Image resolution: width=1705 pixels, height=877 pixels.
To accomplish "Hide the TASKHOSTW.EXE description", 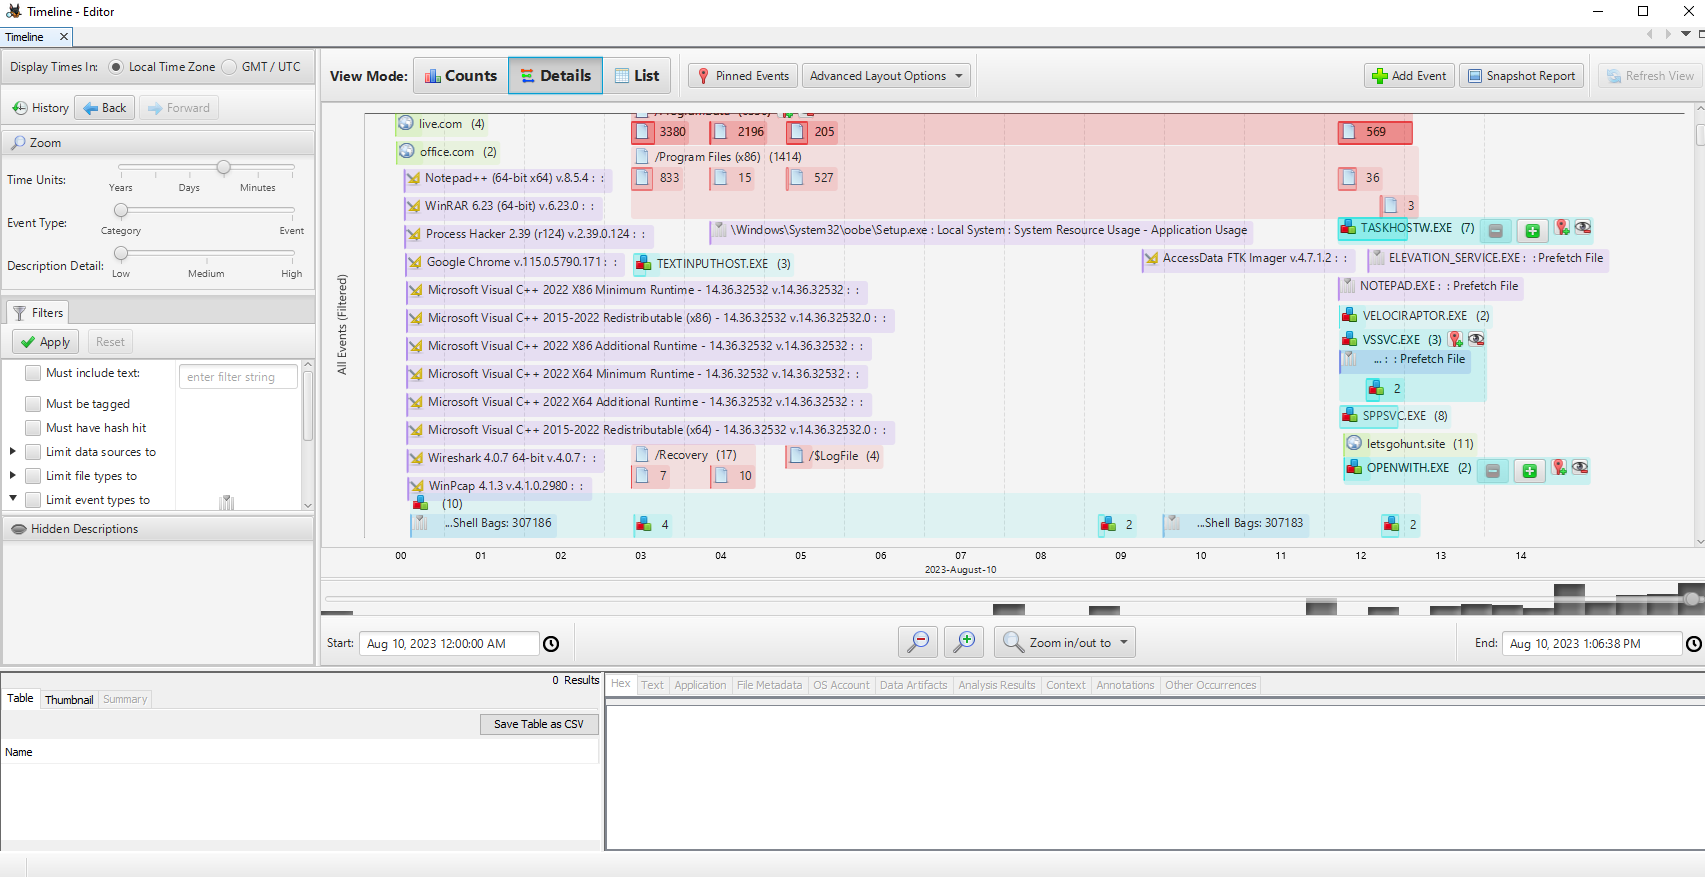I will [x=1583, y=229].
